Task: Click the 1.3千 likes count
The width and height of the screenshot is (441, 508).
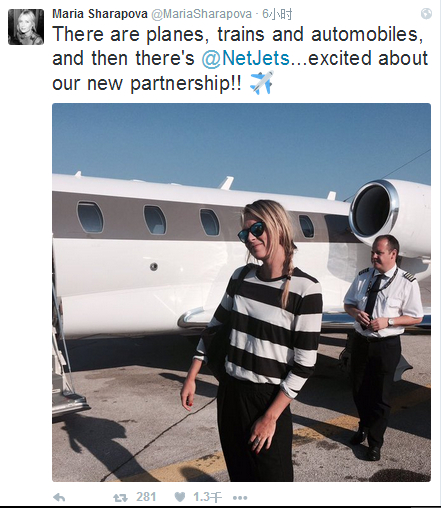Action: pyautogui.click(x=207, y=497)
